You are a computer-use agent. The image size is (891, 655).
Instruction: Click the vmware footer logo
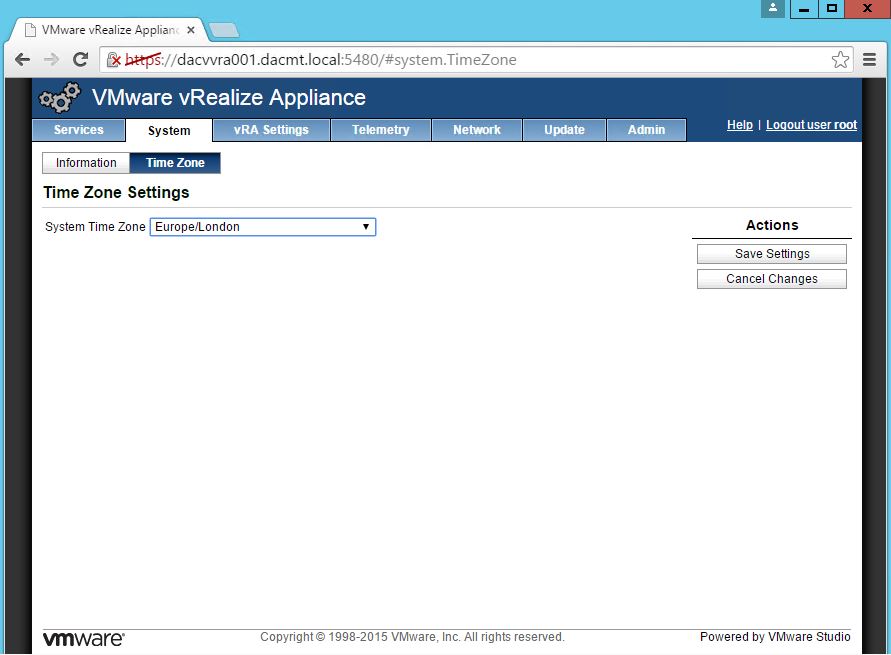point(84,639)
